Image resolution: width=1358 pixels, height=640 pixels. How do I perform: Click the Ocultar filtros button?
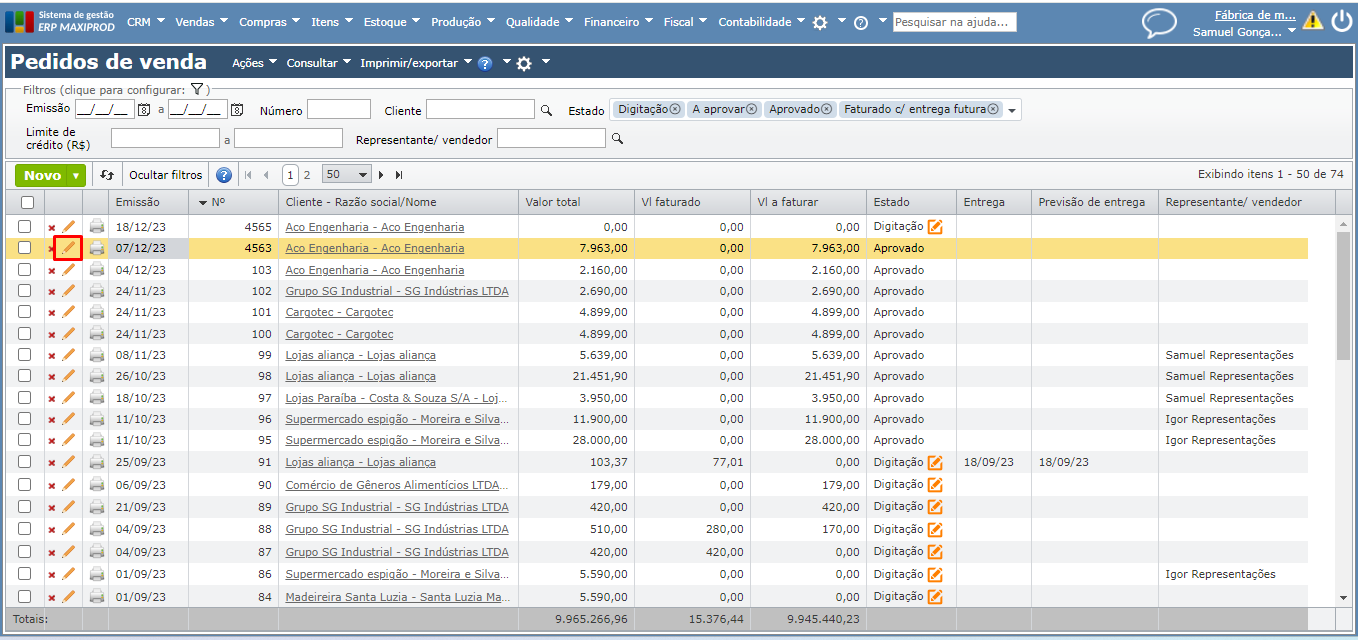point(165,175)
